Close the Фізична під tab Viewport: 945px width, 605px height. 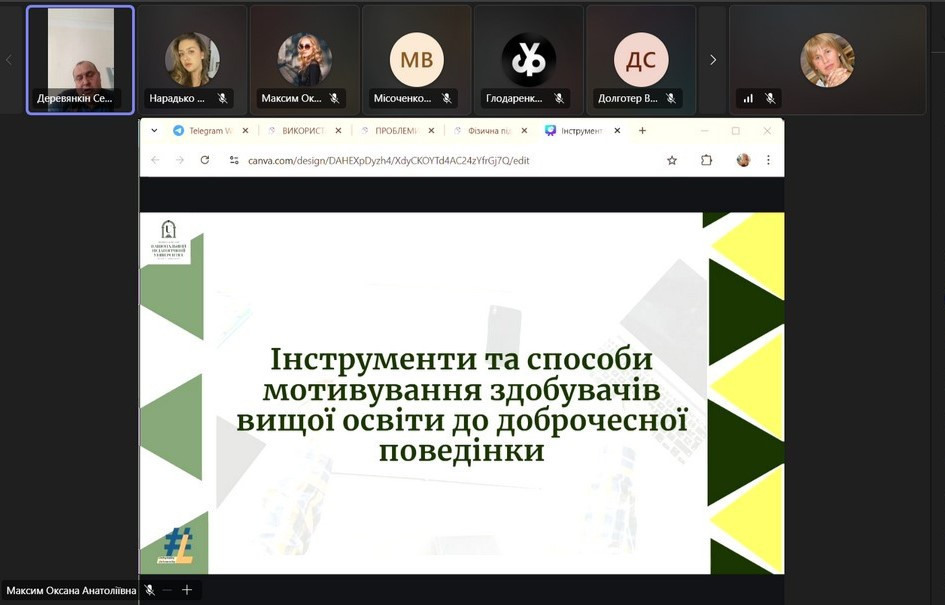[x=524, y=130]
